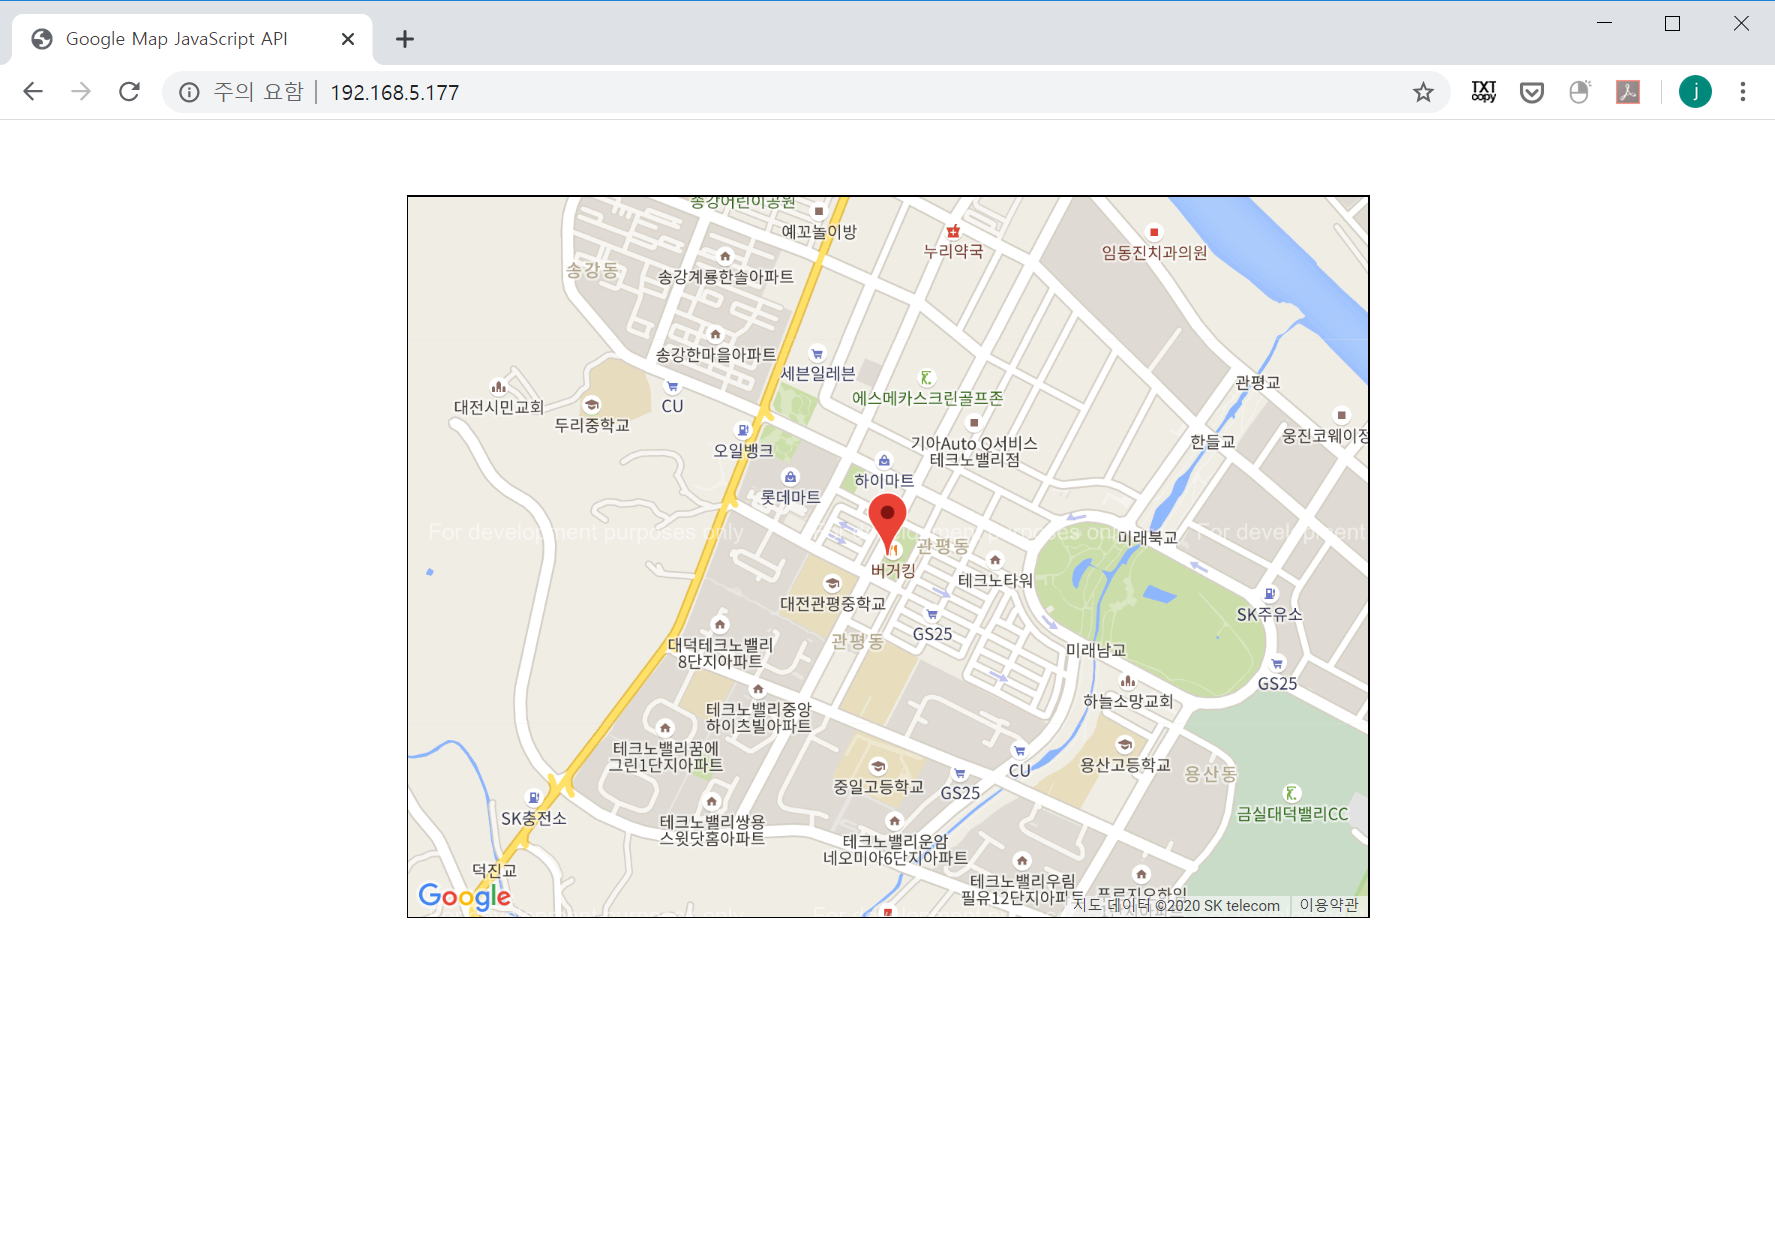Click the 테크노타워 label
The width and height of the screenshot is (1775, 1259).
(995, 580)
